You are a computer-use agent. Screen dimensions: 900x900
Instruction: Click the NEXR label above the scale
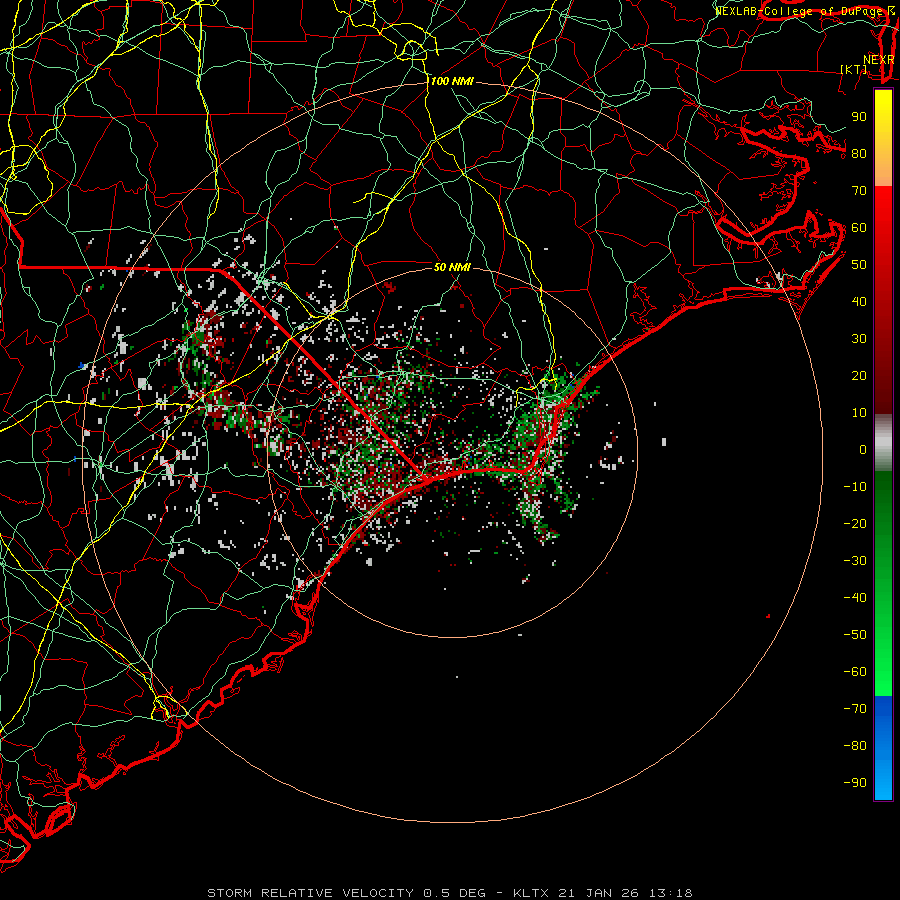click(x=879, y=60)
